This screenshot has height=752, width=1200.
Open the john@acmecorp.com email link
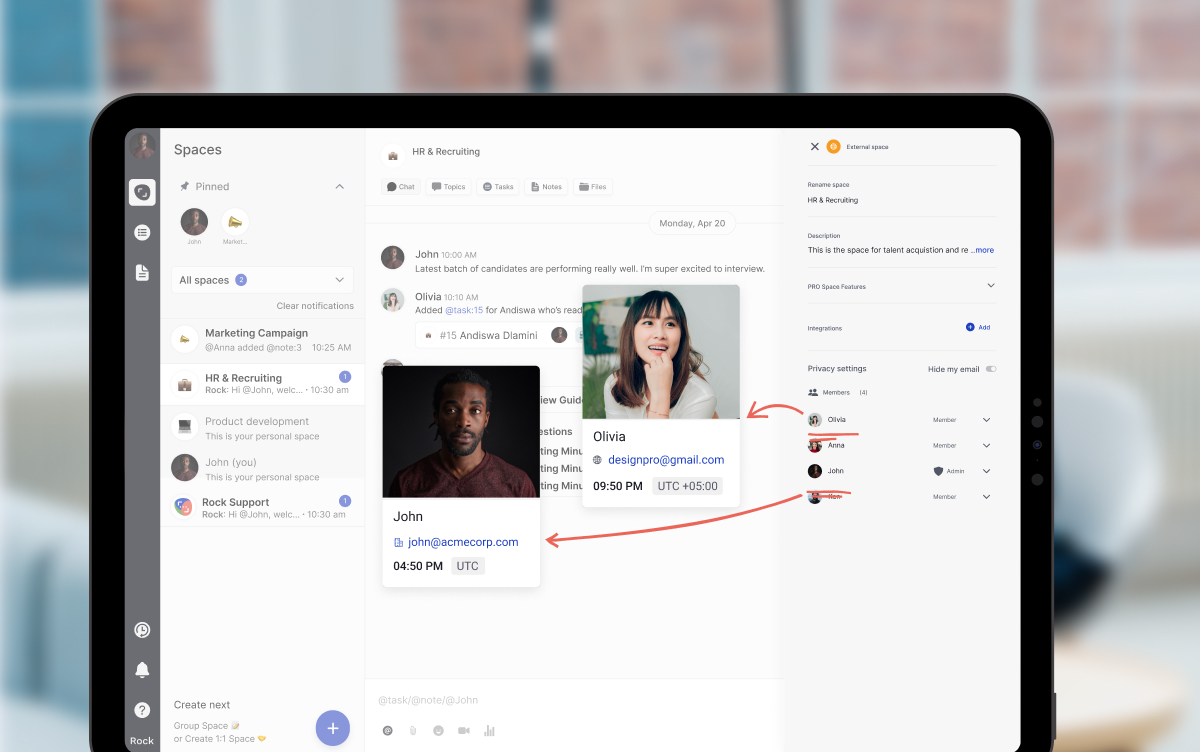point(464,540)
